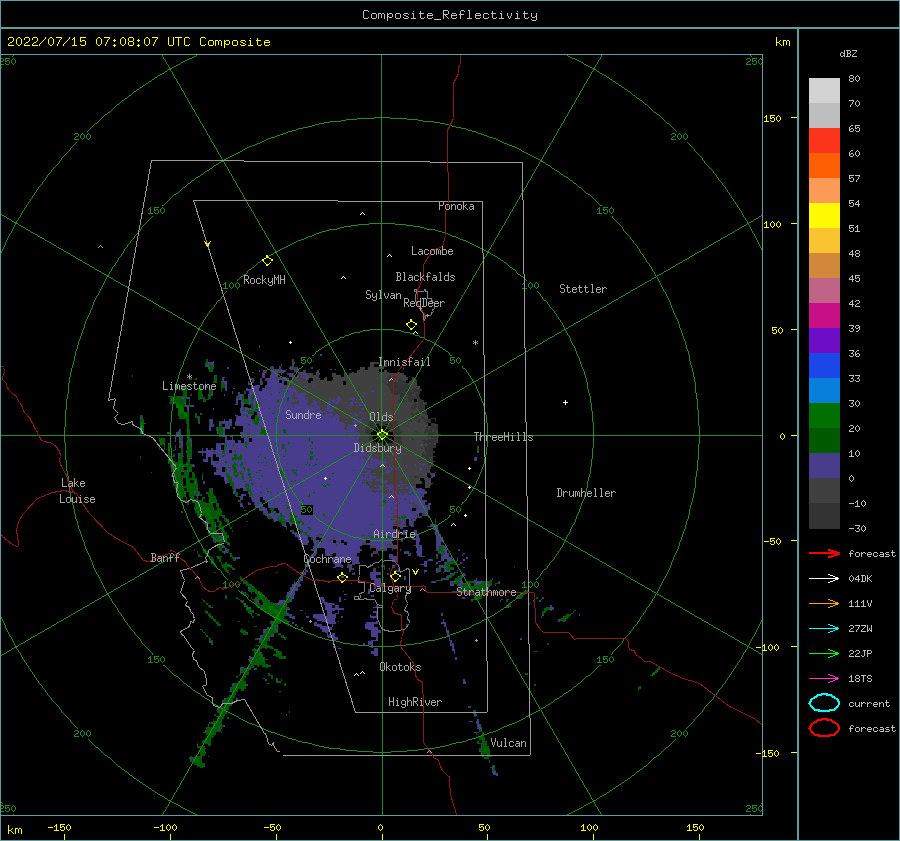Click the Sundre town label
Viewport: 900px width, 841px height.
[303, 414]
